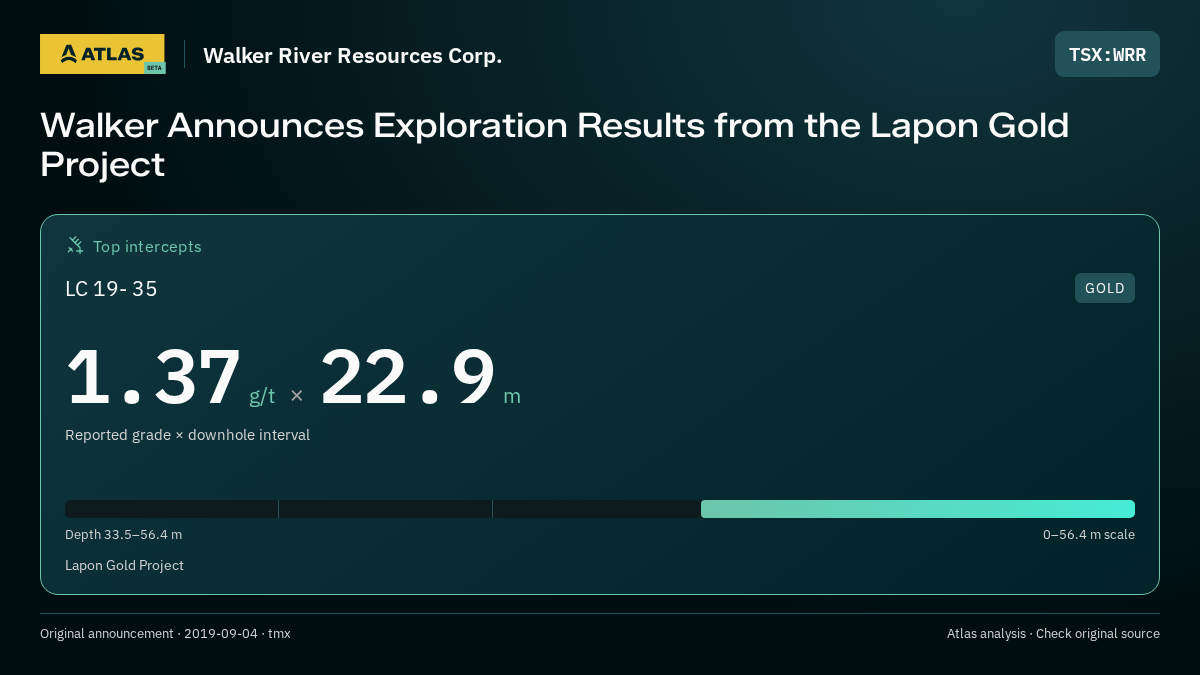The image size is (1200, 675).
Task: Click Reported grade × downhole interval caption
Action: coord(187,435)
